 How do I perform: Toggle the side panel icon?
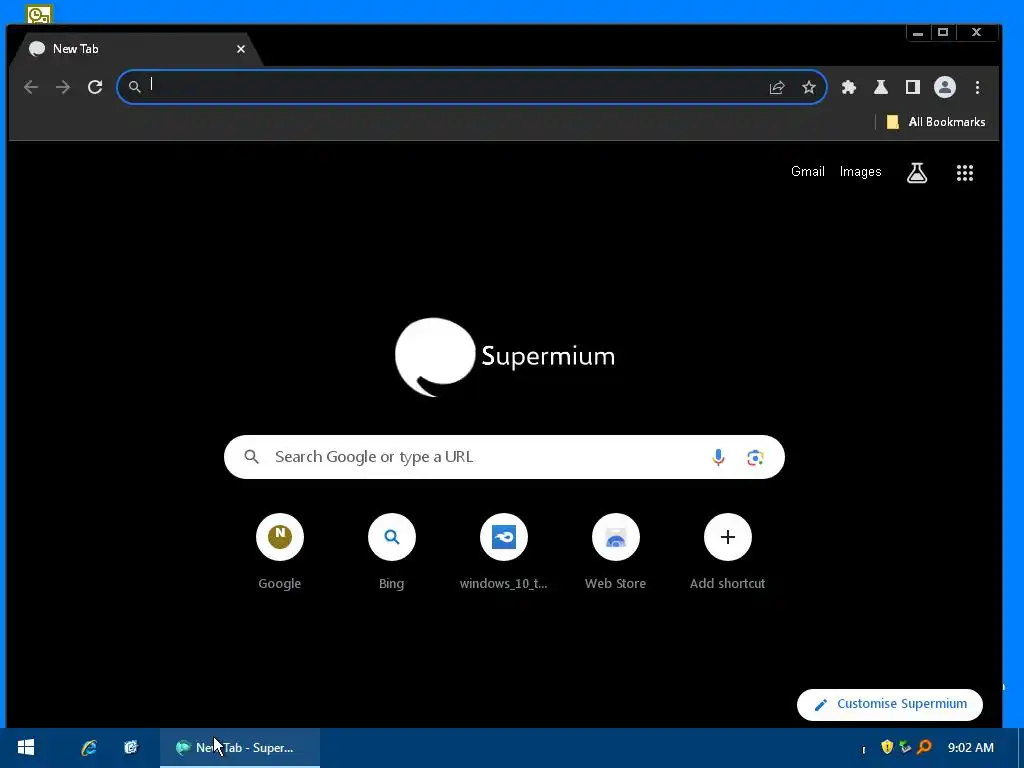[x=912, y=88]
